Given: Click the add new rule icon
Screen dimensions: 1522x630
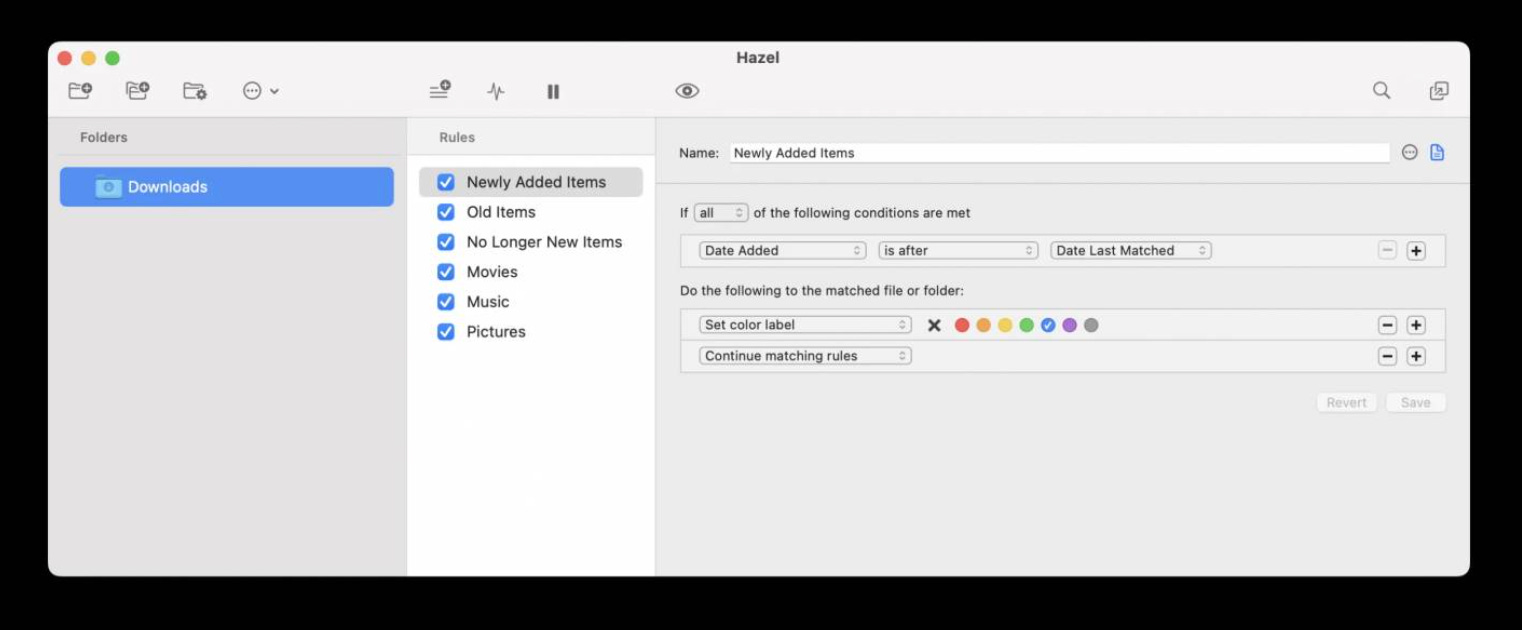Looking at the screenshot, I should [440, 91].
